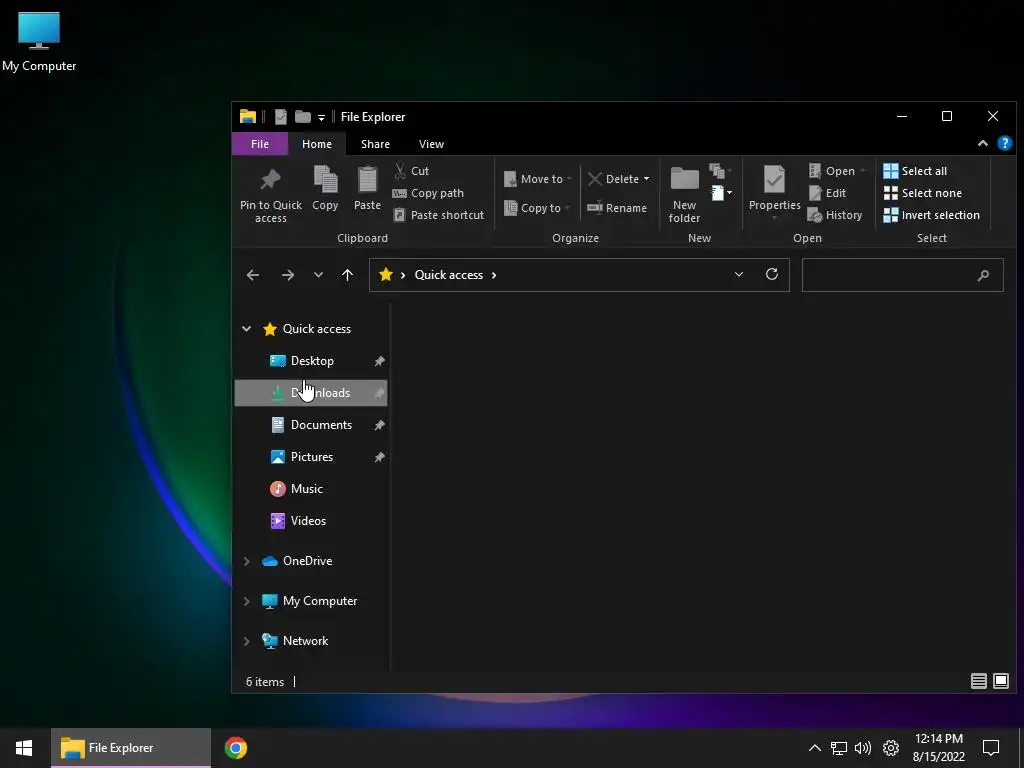1024x768 pixels.
Task: Launch Google Chrome from the taskbar
Action: pos(236,748)
